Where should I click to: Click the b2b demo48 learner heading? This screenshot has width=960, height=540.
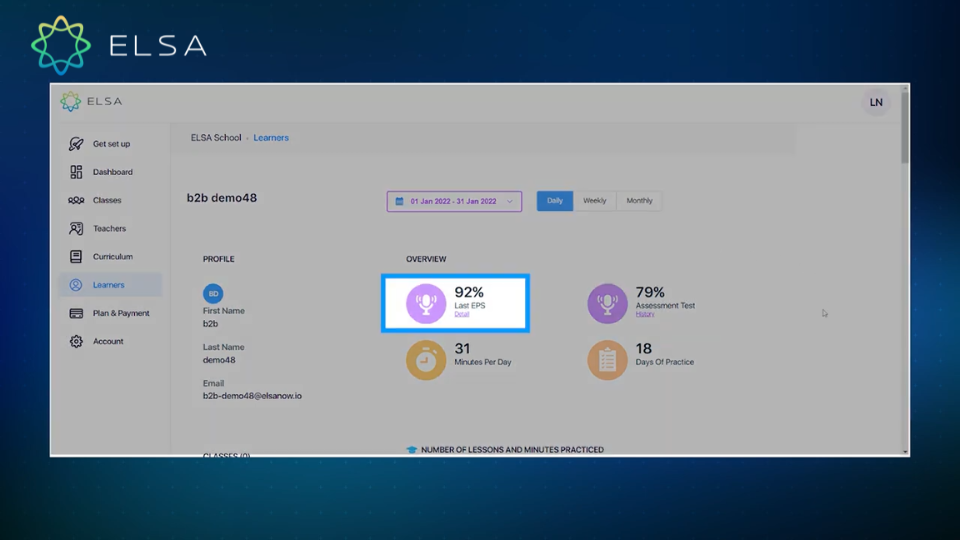coord(222,198)
